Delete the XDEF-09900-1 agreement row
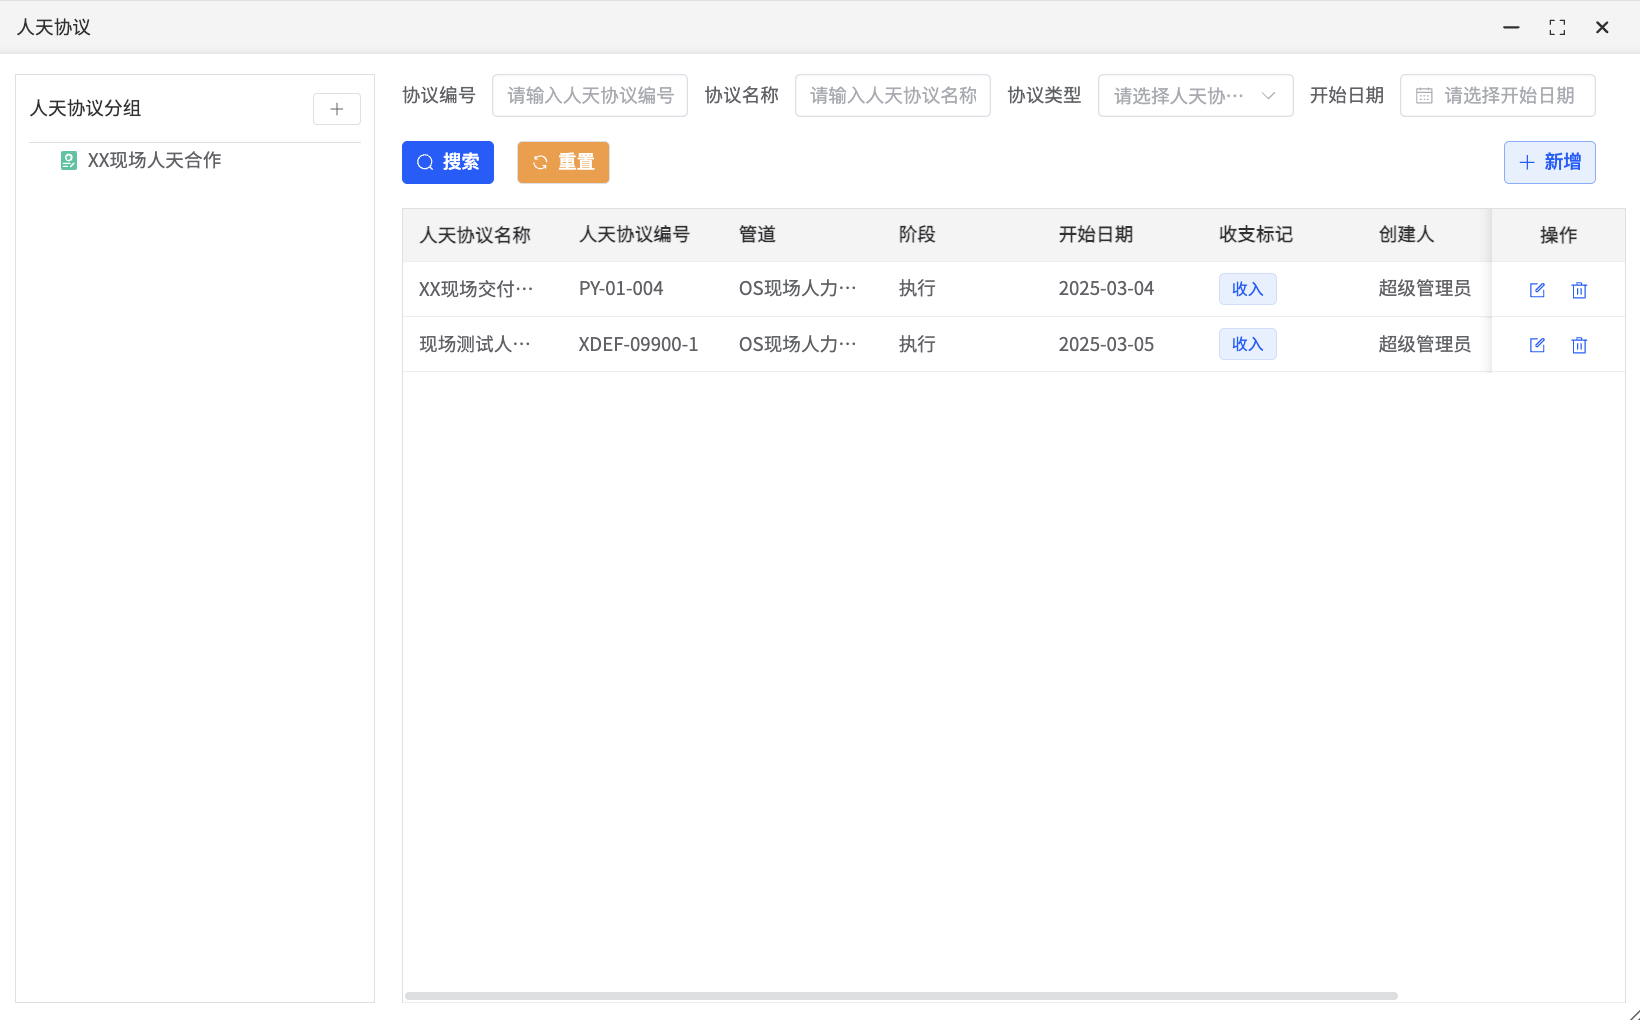This screenshot has width=1640, height=1020. pos(1579,345)
